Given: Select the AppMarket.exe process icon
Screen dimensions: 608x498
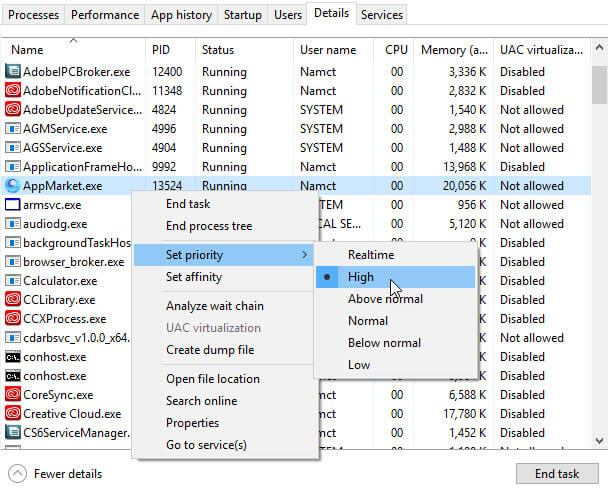Looking at the screenshot, I should pos(13,185).
